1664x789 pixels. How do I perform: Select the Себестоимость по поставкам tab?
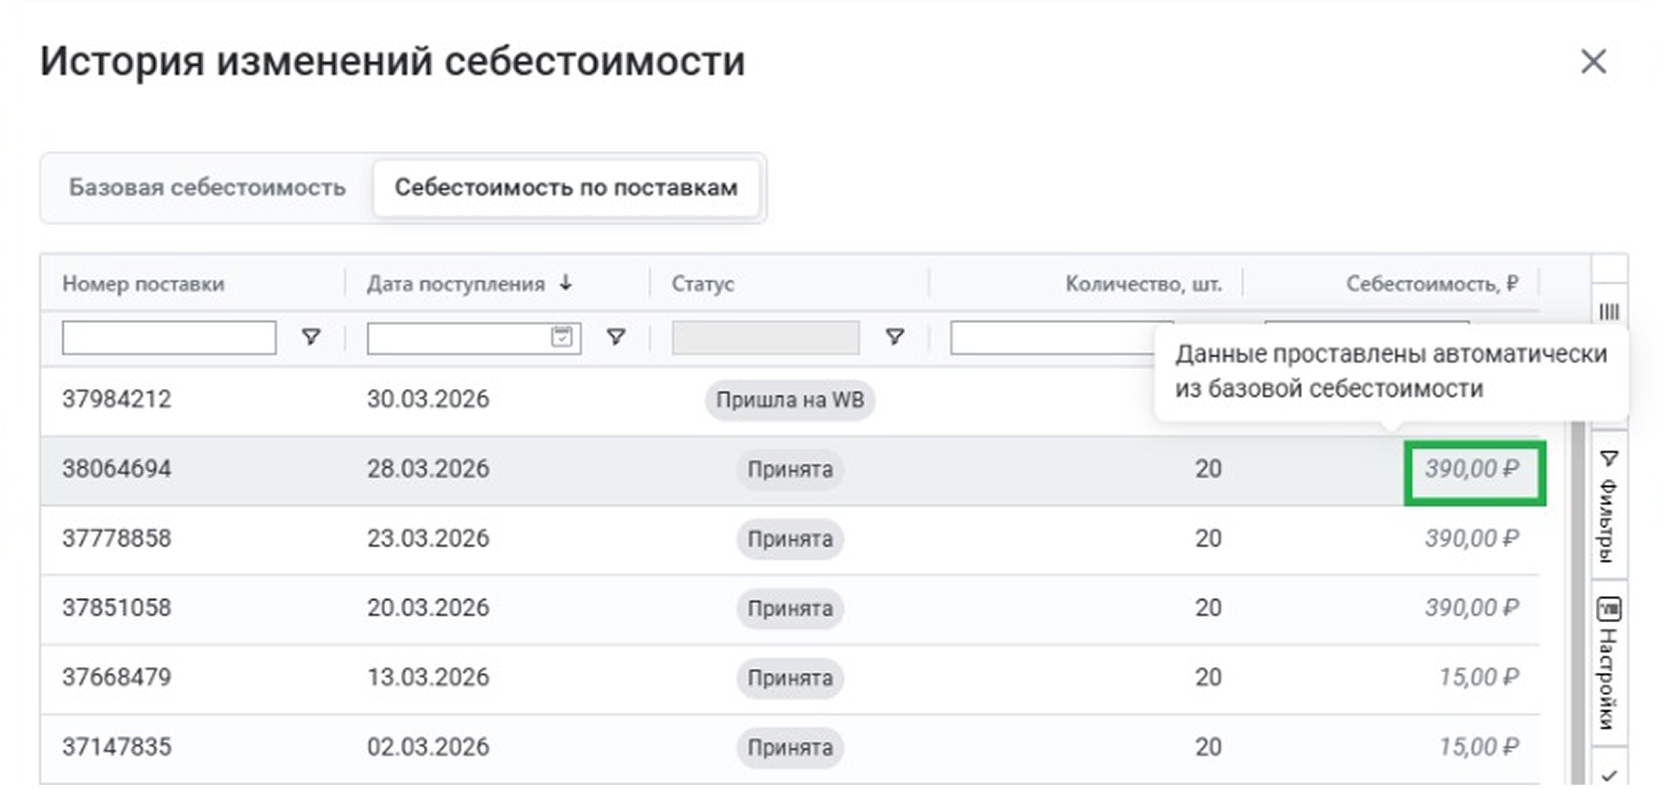[566, 188]
